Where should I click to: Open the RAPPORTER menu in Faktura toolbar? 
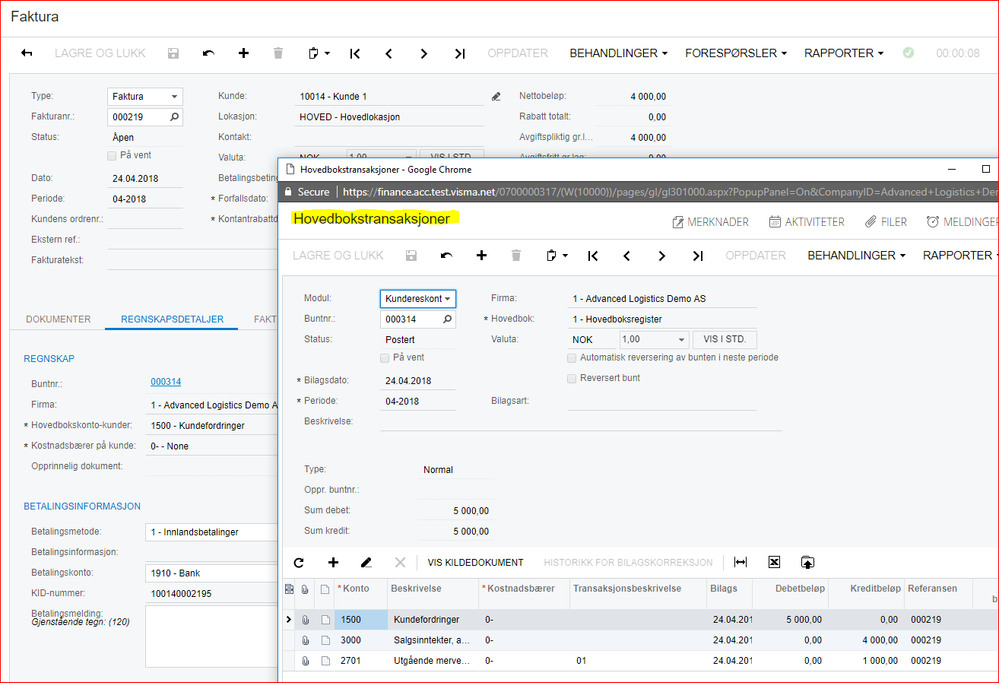tap(843, 53)
